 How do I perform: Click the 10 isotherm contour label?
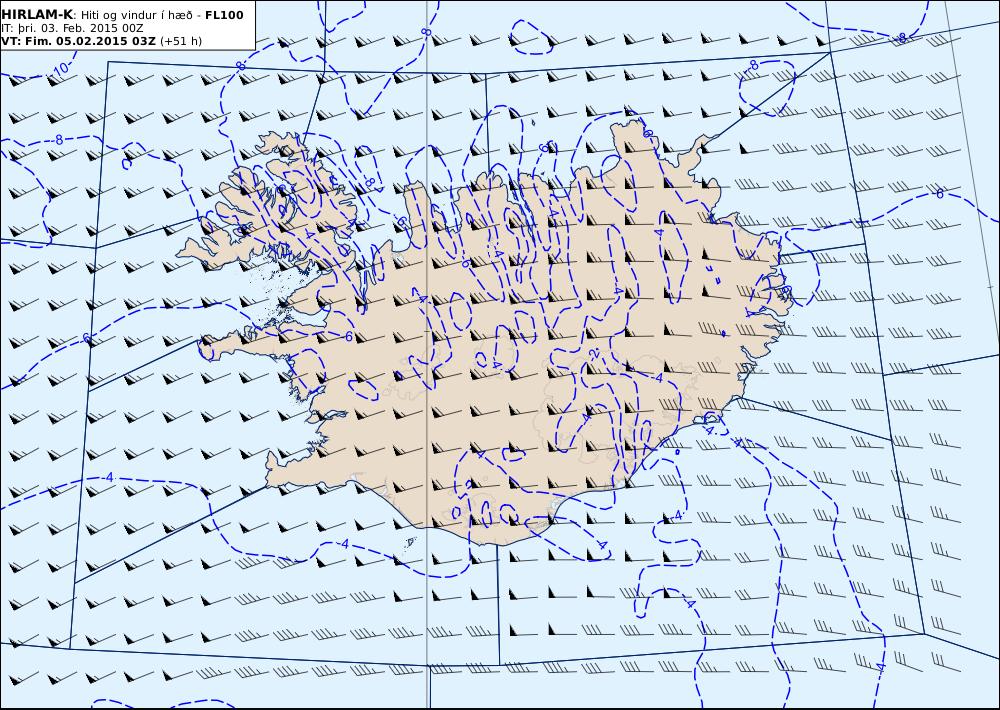61,72
